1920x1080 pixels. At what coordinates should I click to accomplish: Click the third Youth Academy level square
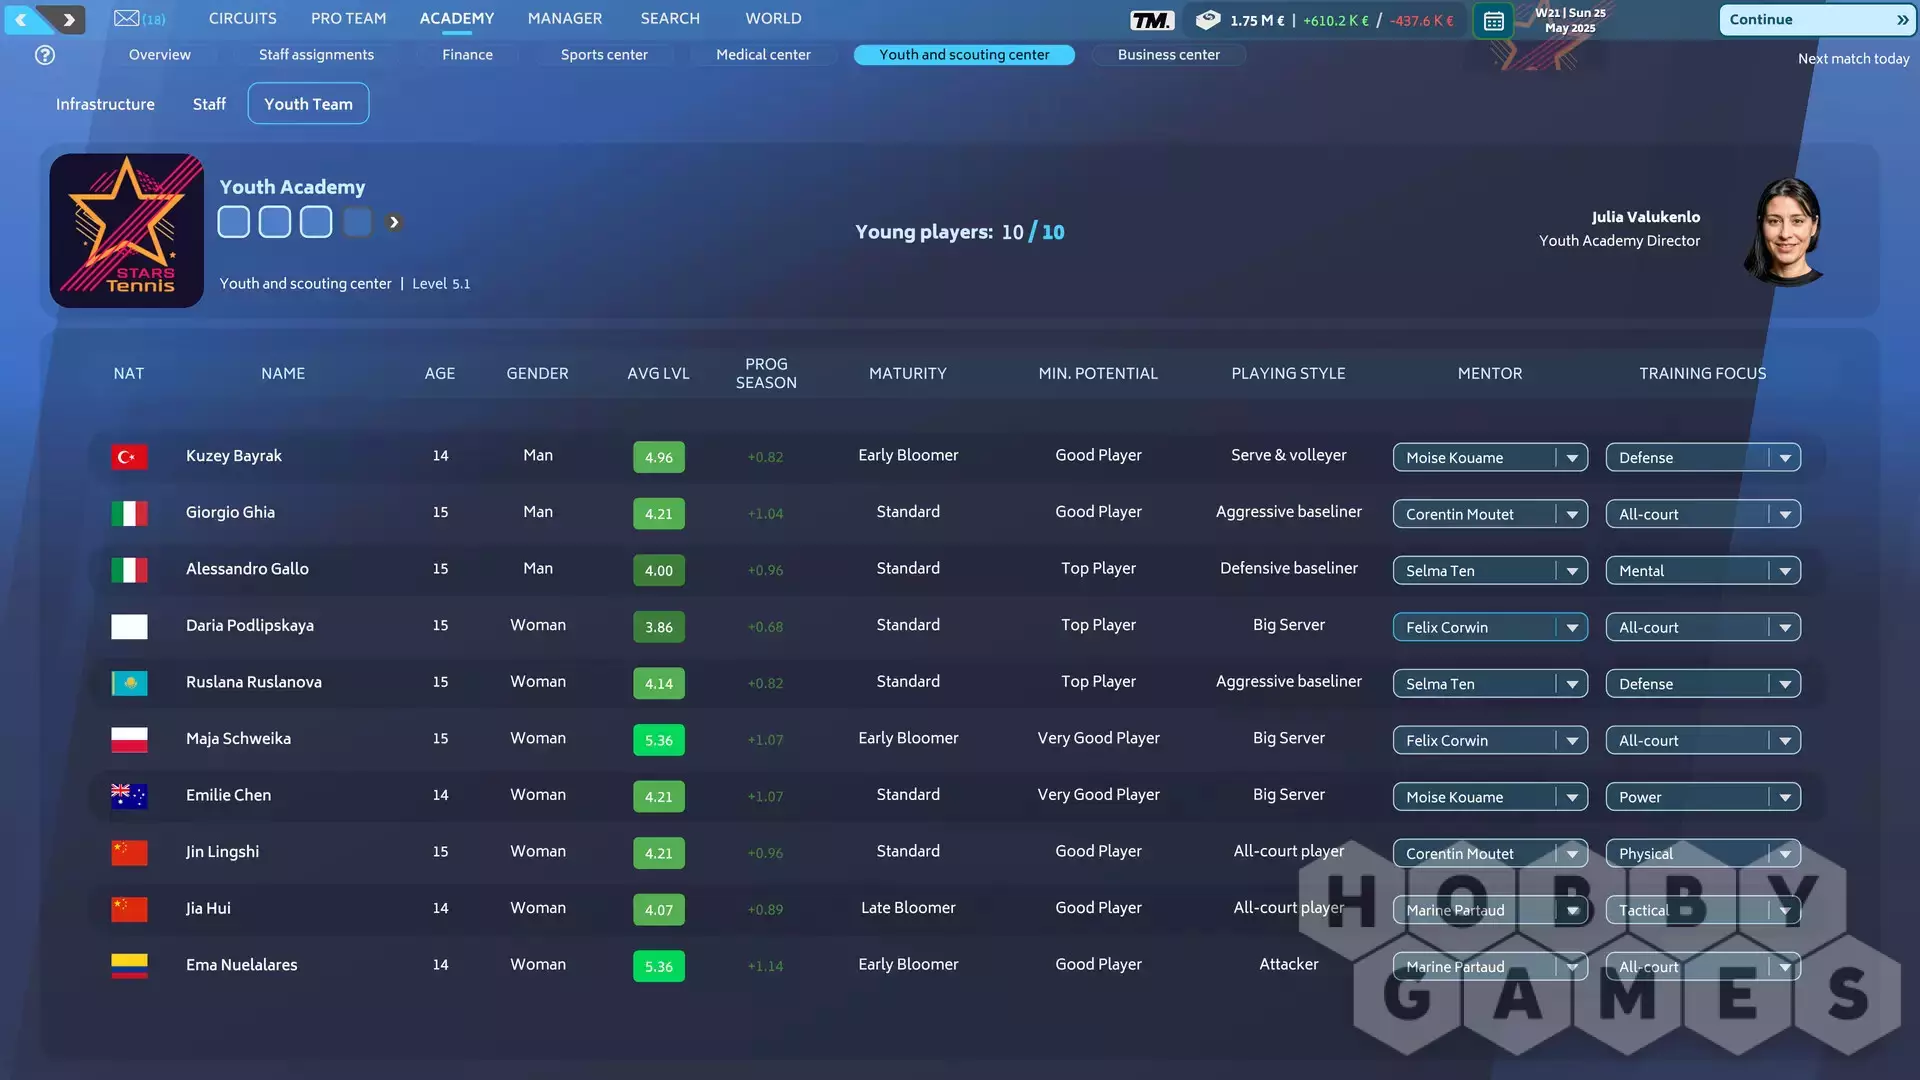click(316, 222)
